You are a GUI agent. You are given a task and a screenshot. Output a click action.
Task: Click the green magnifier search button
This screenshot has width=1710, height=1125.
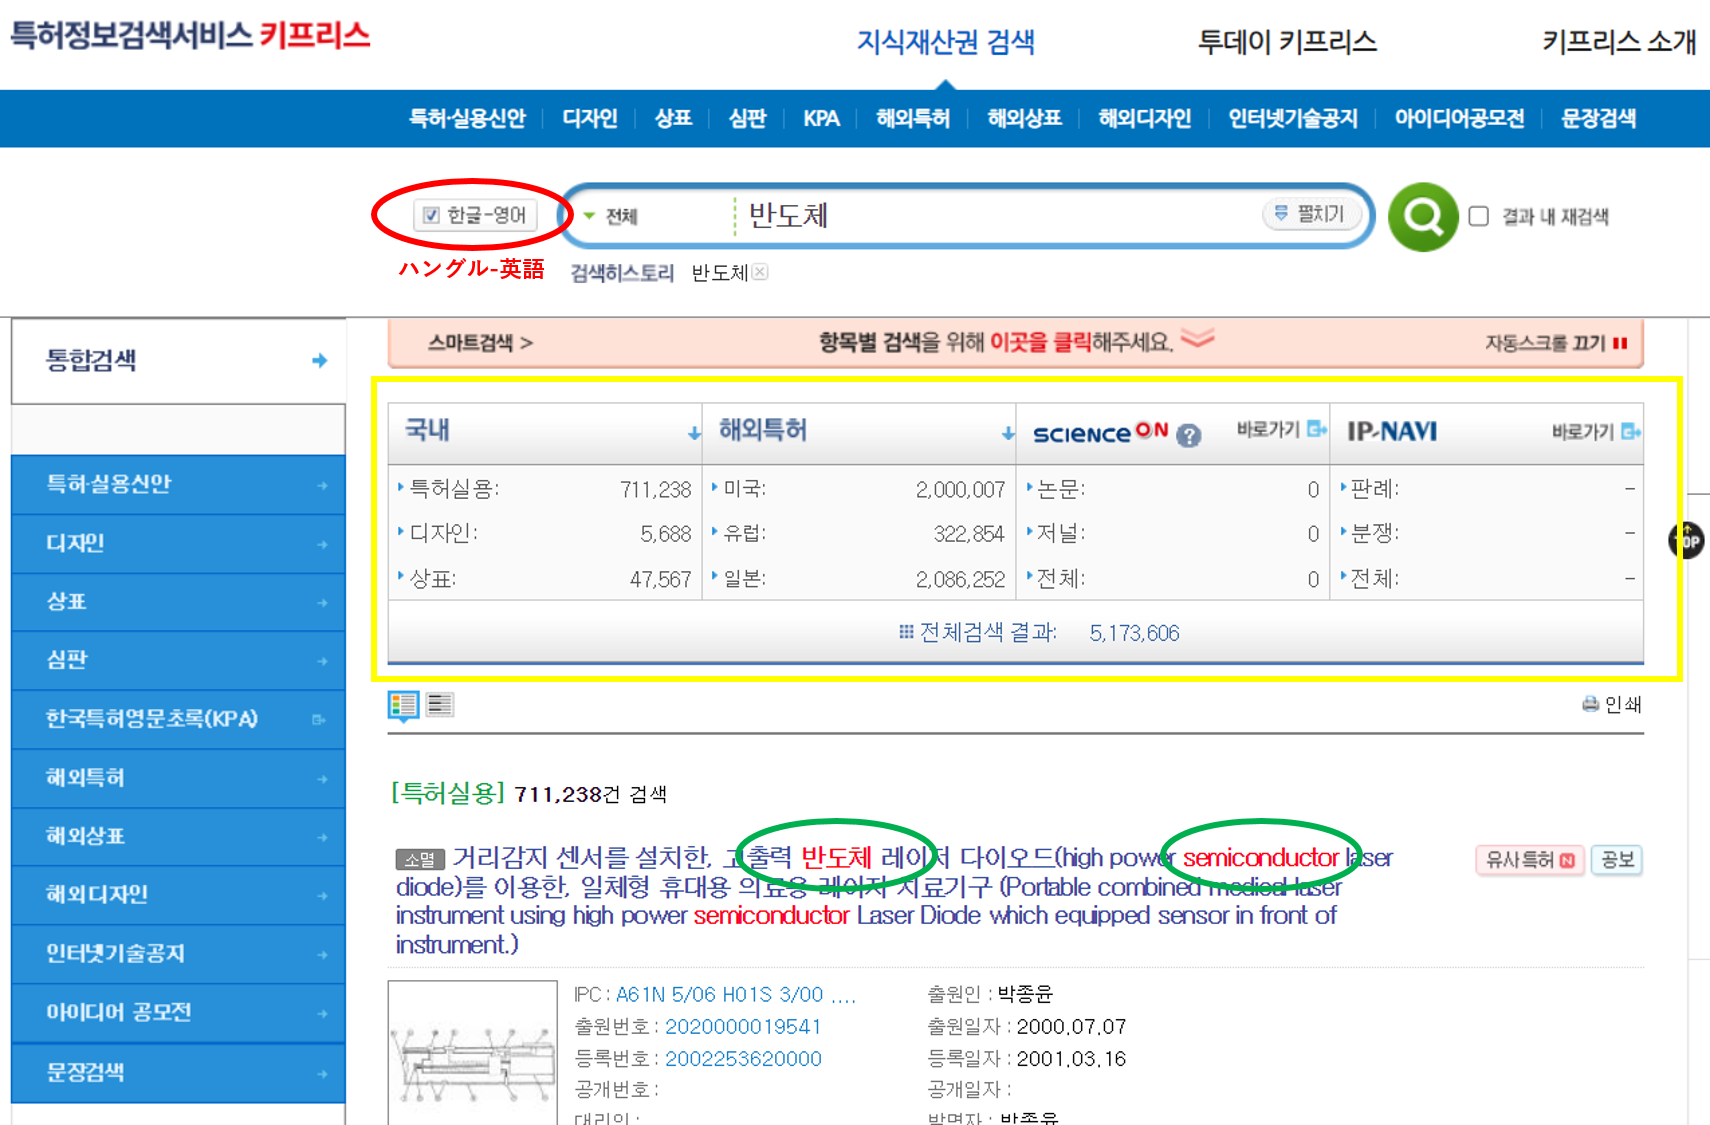pyautogui.click(x=1423, y=216)
